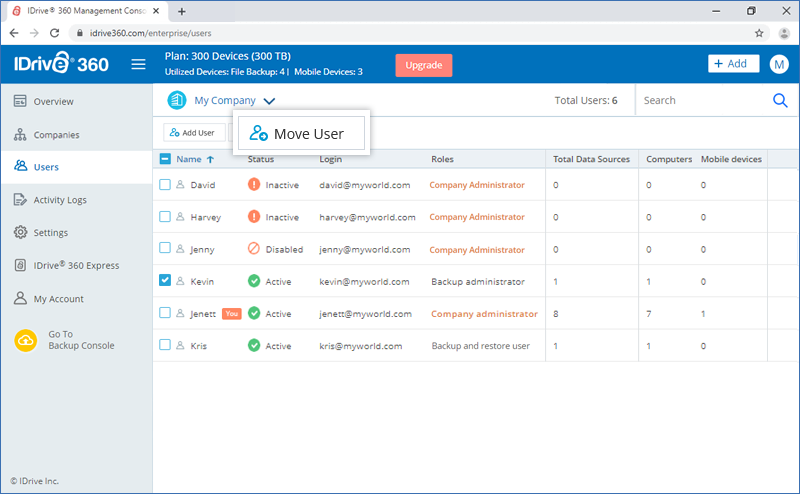Click David's inactive status icon
The height and width of the screenshot is (494, 800).
point(254,184)
